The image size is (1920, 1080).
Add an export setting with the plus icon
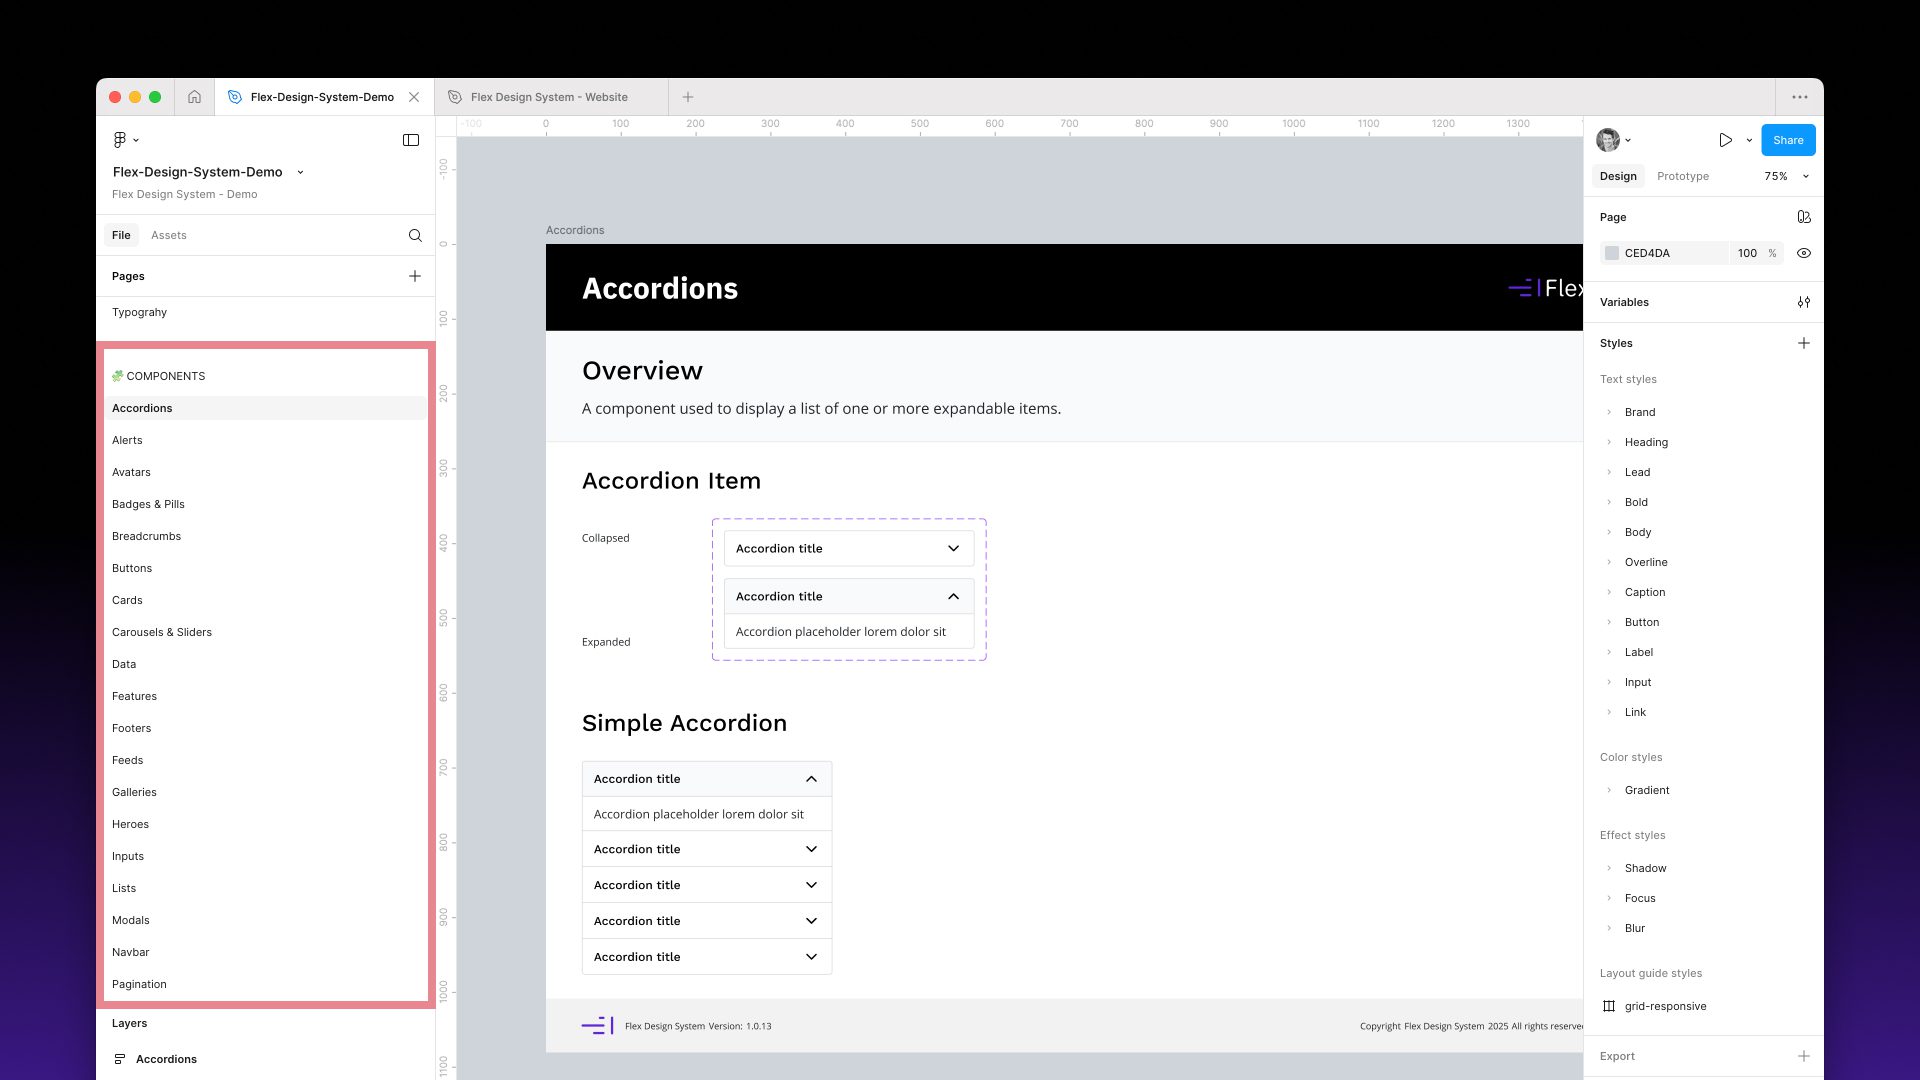click(x=1804, y=1056)
